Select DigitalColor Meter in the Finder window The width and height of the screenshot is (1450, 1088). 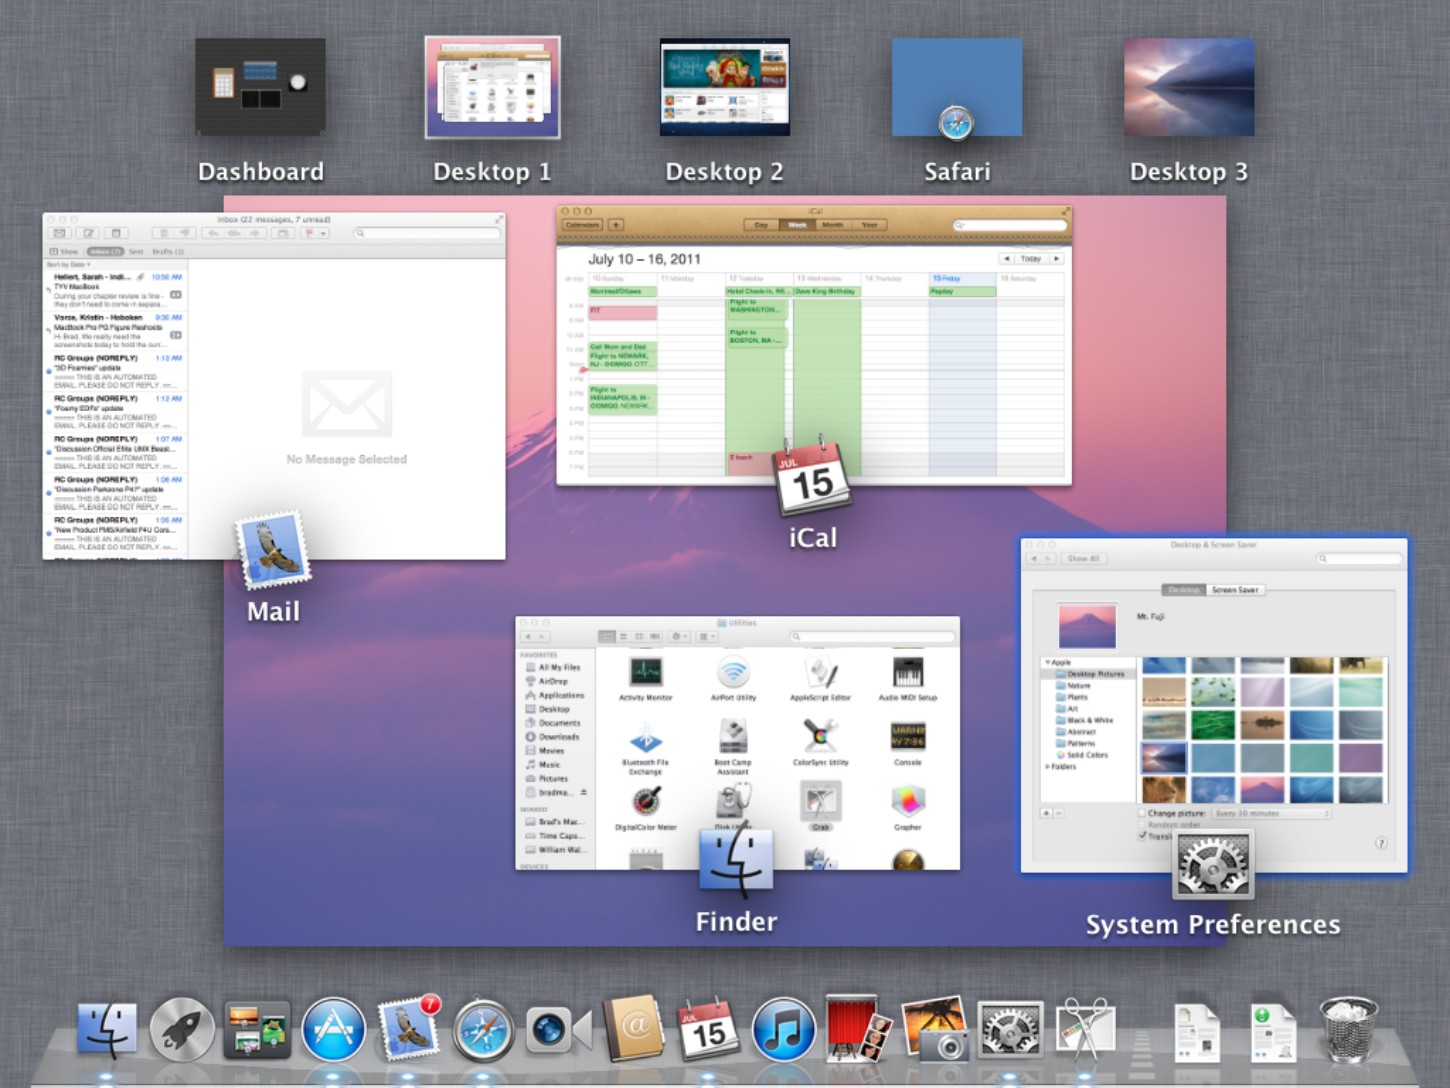(645, 809)
